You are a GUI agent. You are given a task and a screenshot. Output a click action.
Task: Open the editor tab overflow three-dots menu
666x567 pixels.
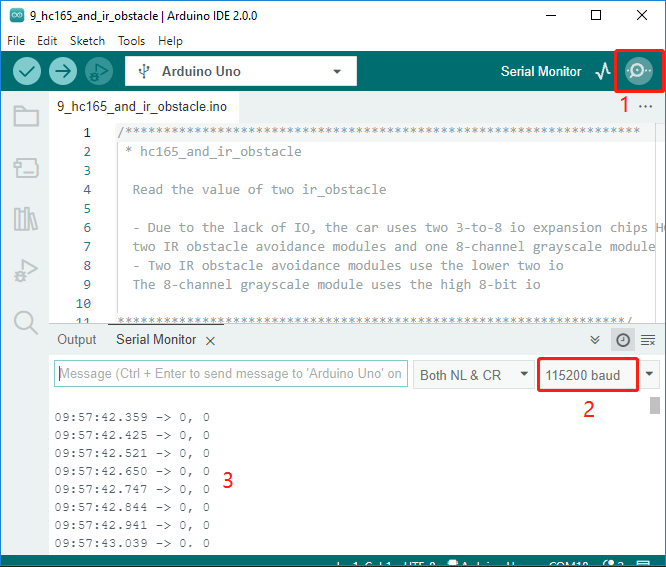tap(645, 107)
